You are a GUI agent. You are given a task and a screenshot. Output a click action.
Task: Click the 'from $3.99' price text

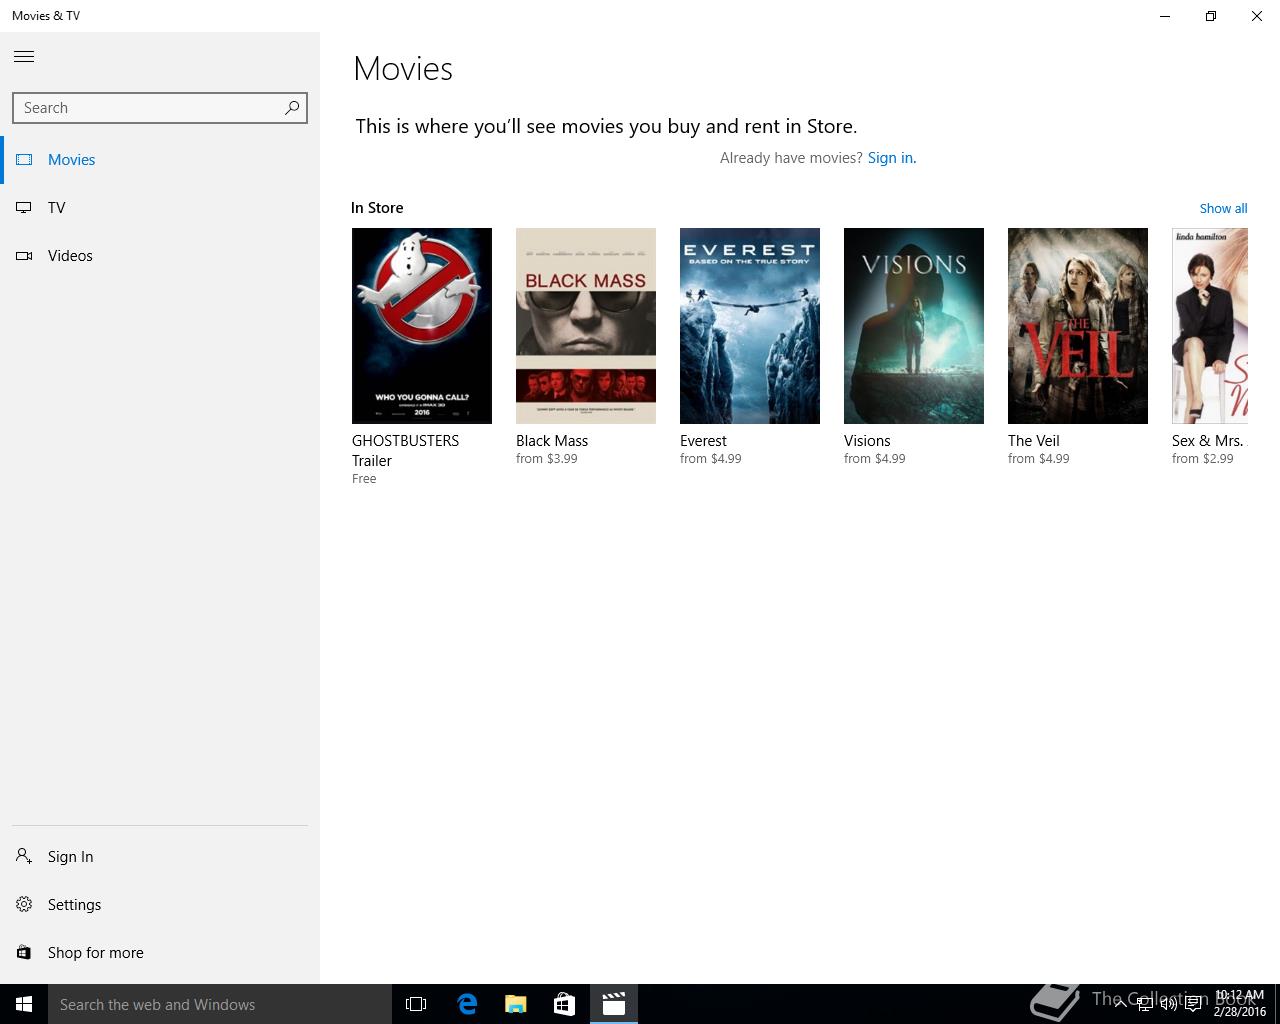(547, 459)
